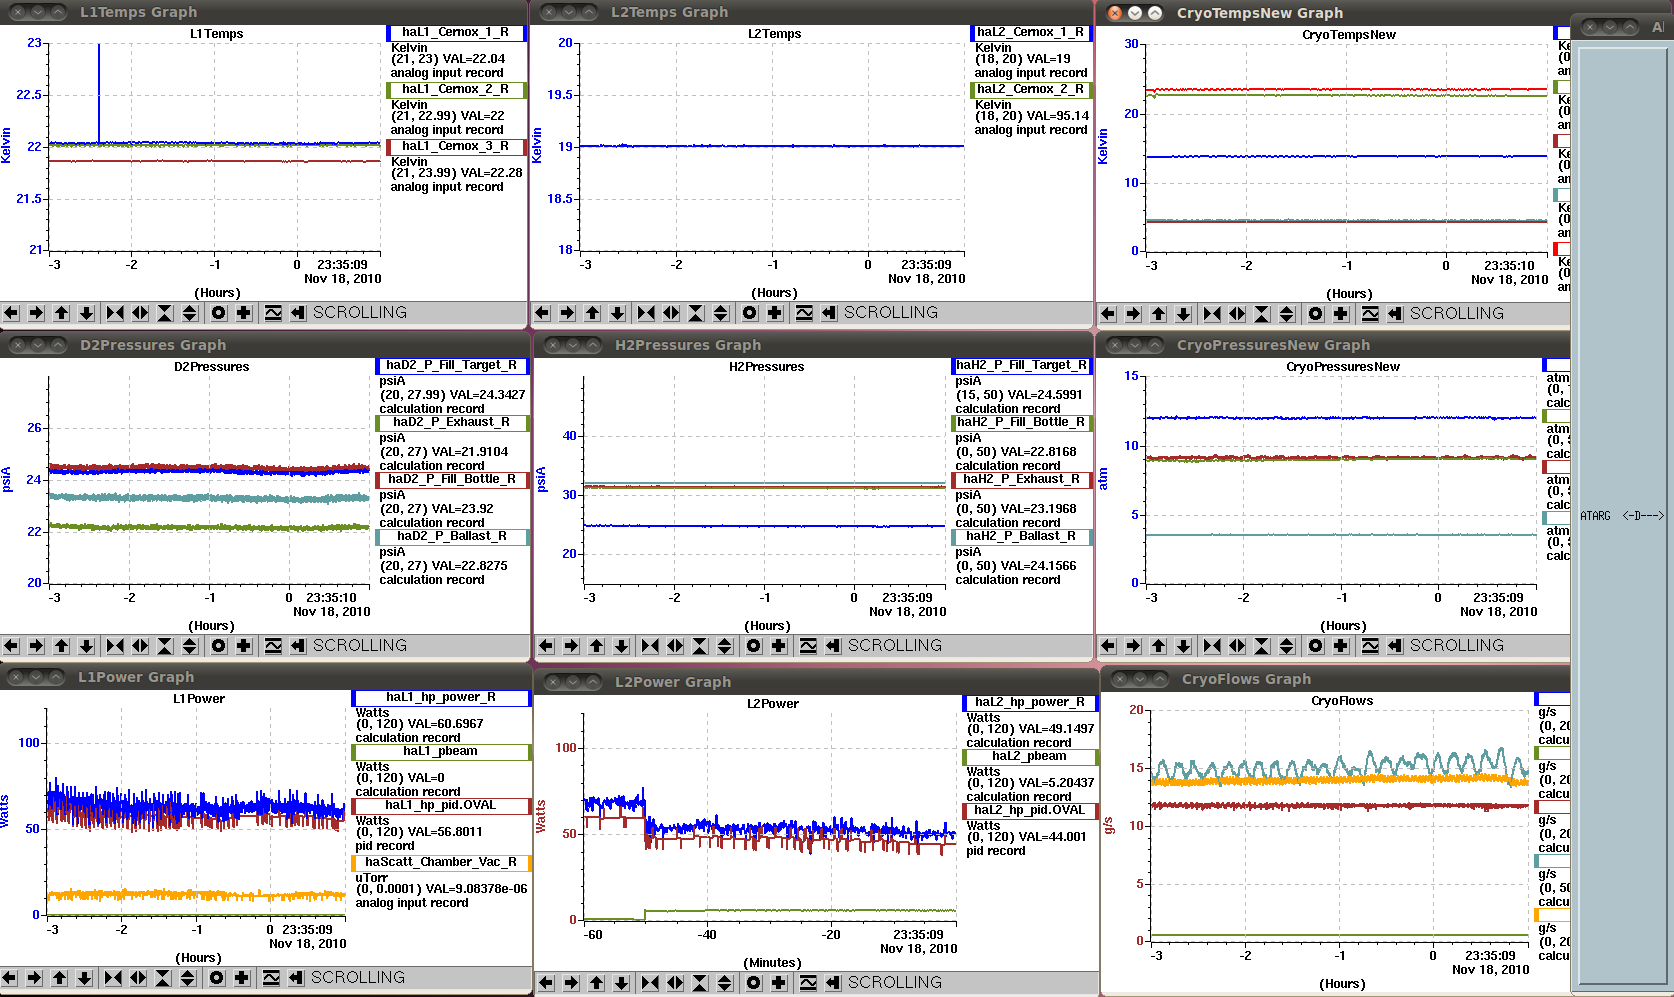Click the CryoFlows Graph title bar
This screenshot has width=1674, height=997.
(x=1335, y=679)
